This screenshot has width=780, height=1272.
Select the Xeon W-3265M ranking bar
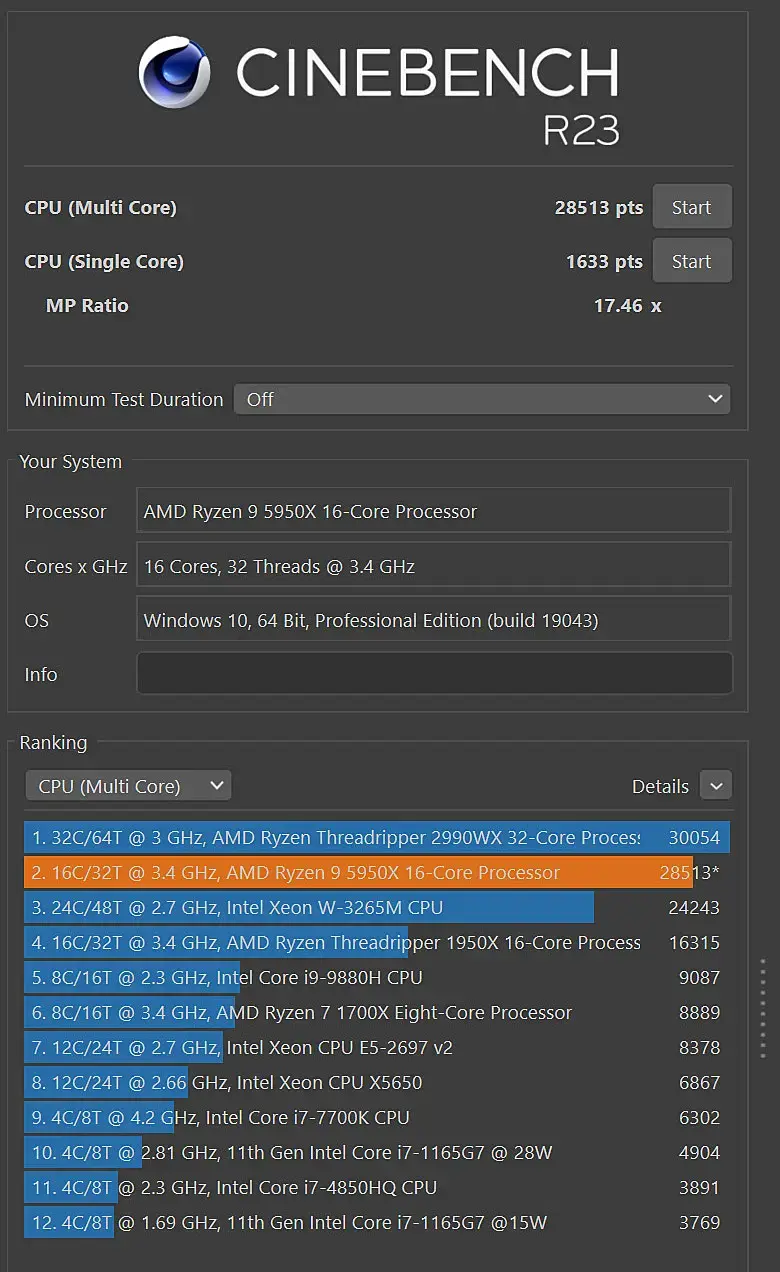309,907
